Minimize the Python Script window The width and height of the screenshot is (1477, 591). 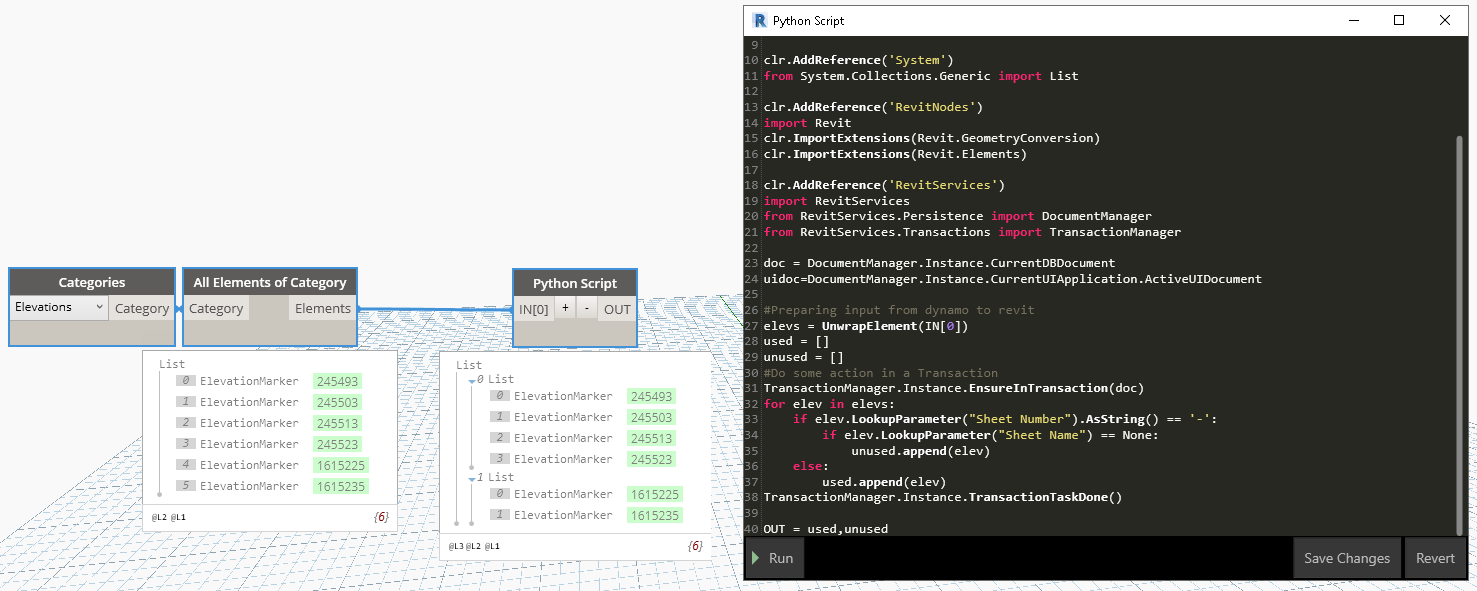(x=1354, y=20)
